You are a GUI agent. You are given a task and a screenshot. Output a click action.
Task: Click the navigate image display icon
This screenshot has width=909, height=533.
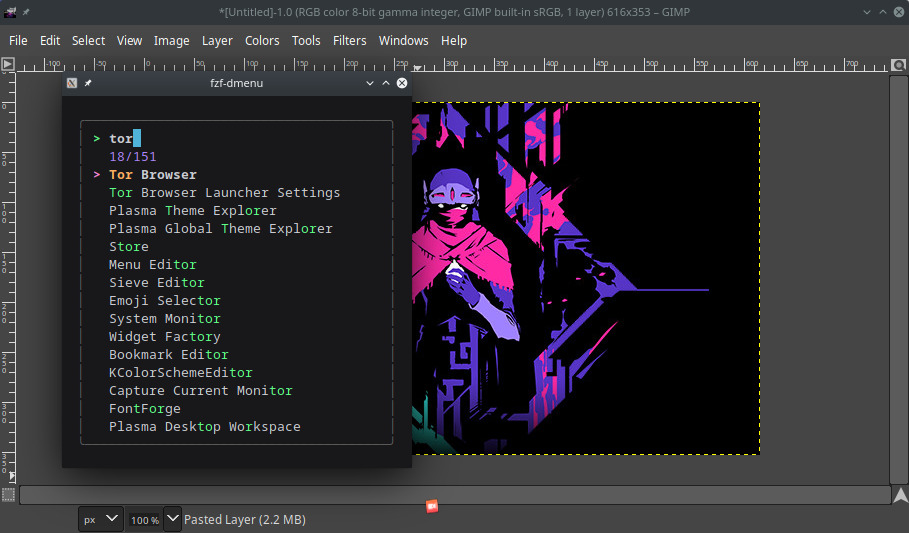pos(900,495)
